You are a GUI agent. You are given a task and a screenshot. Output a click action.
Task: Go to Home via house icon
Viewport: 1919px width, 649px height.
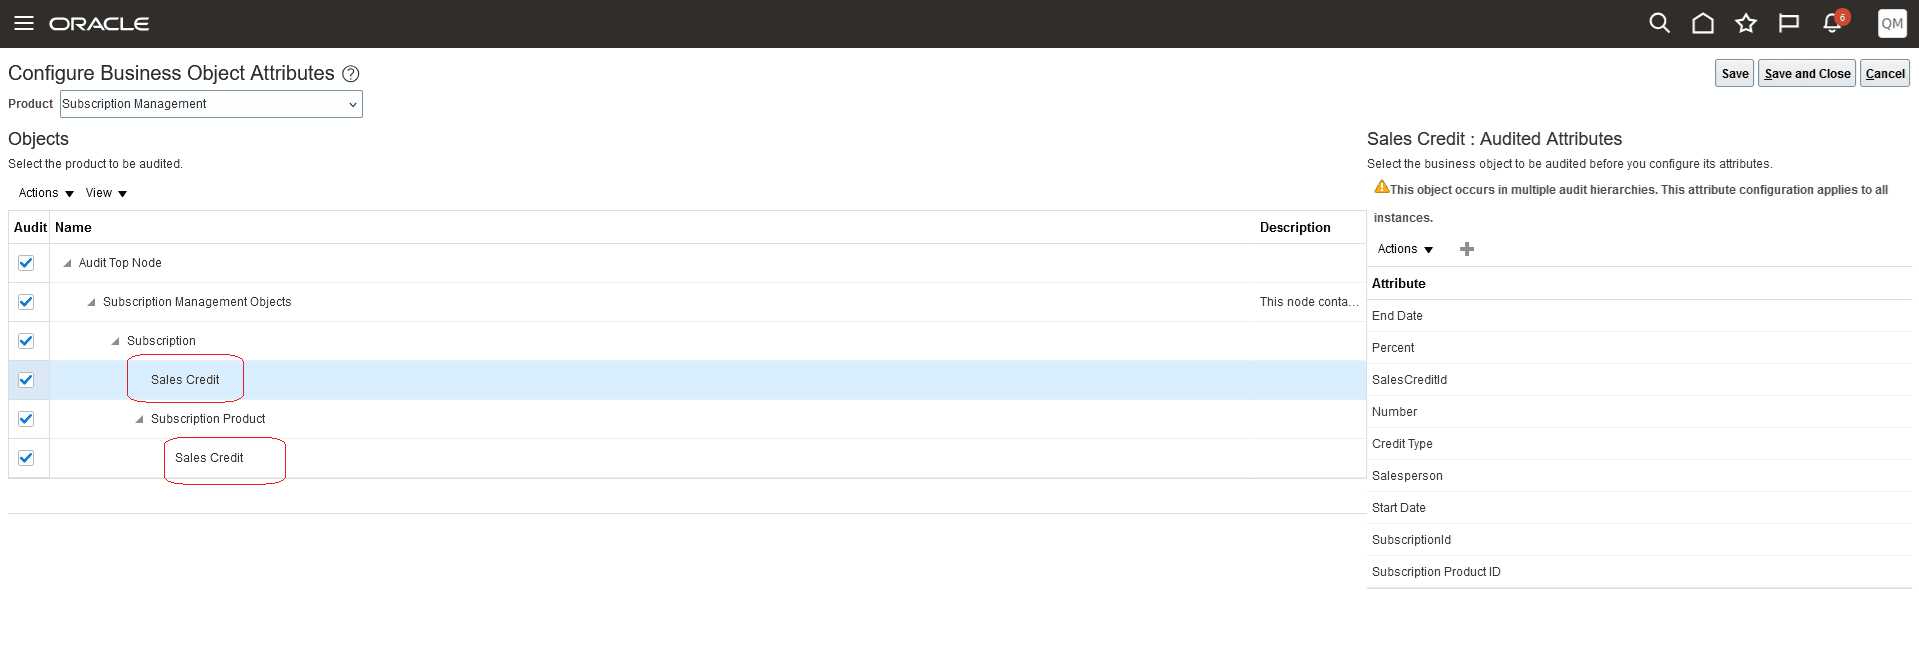[x=1702, y=23]
